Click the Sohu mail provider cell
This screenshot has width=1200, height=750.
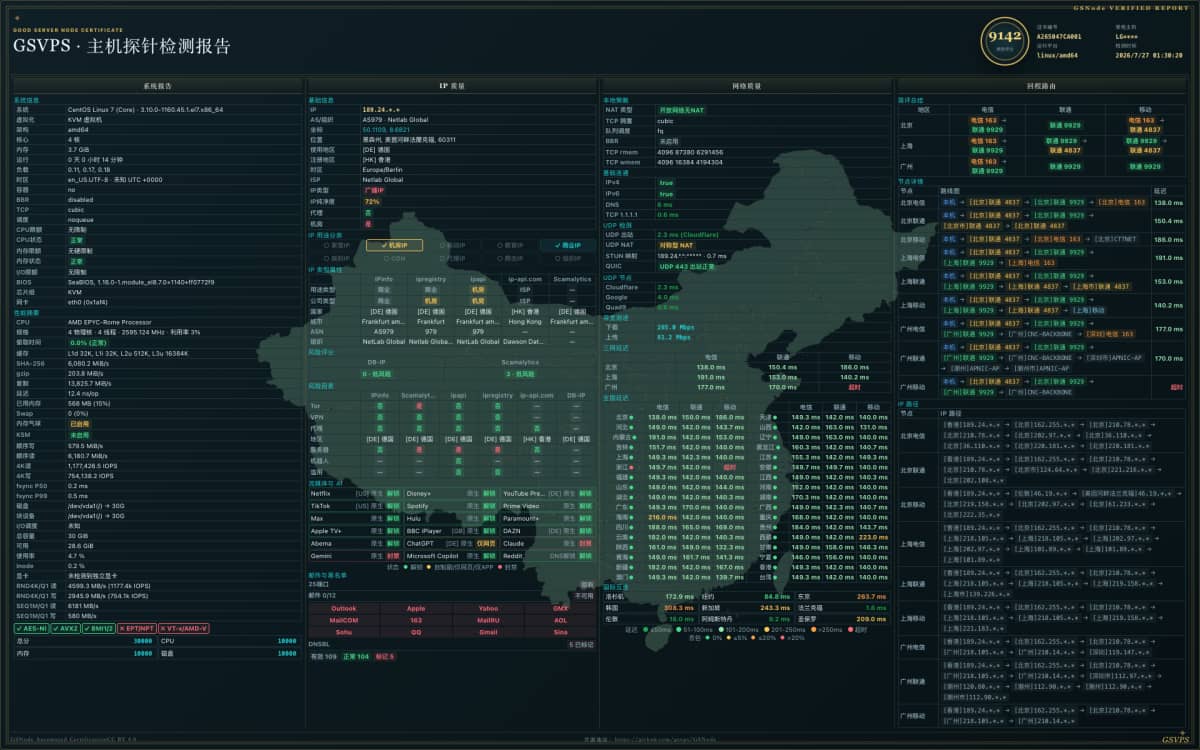coord(343,632)
